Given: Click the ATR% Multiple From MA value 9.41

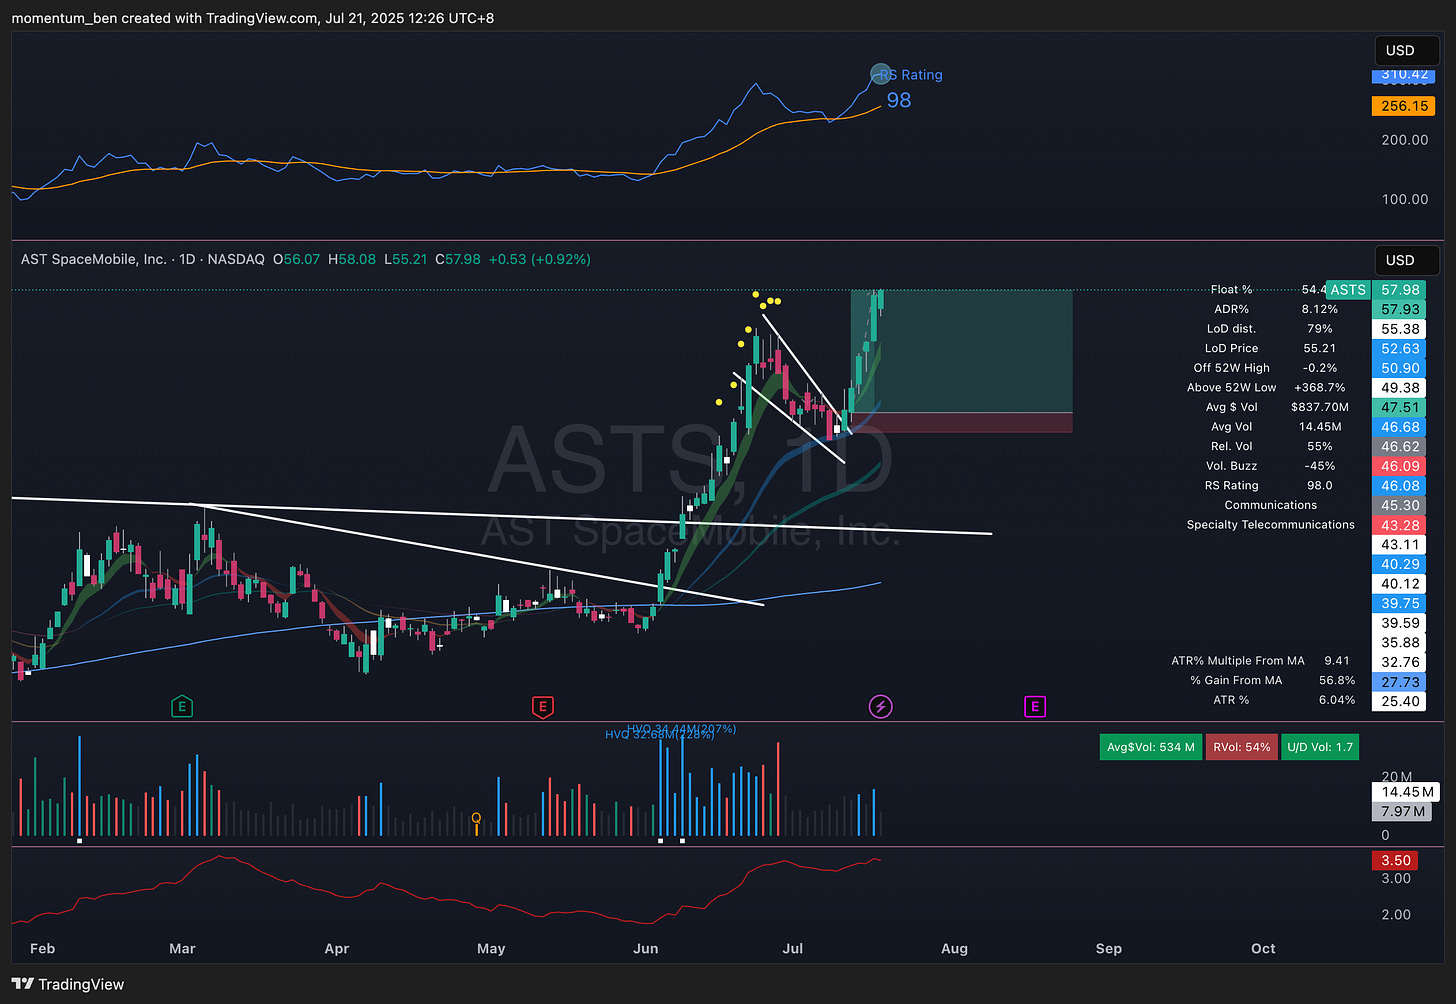Looking at the screenshot, I should pos(1337,661).
